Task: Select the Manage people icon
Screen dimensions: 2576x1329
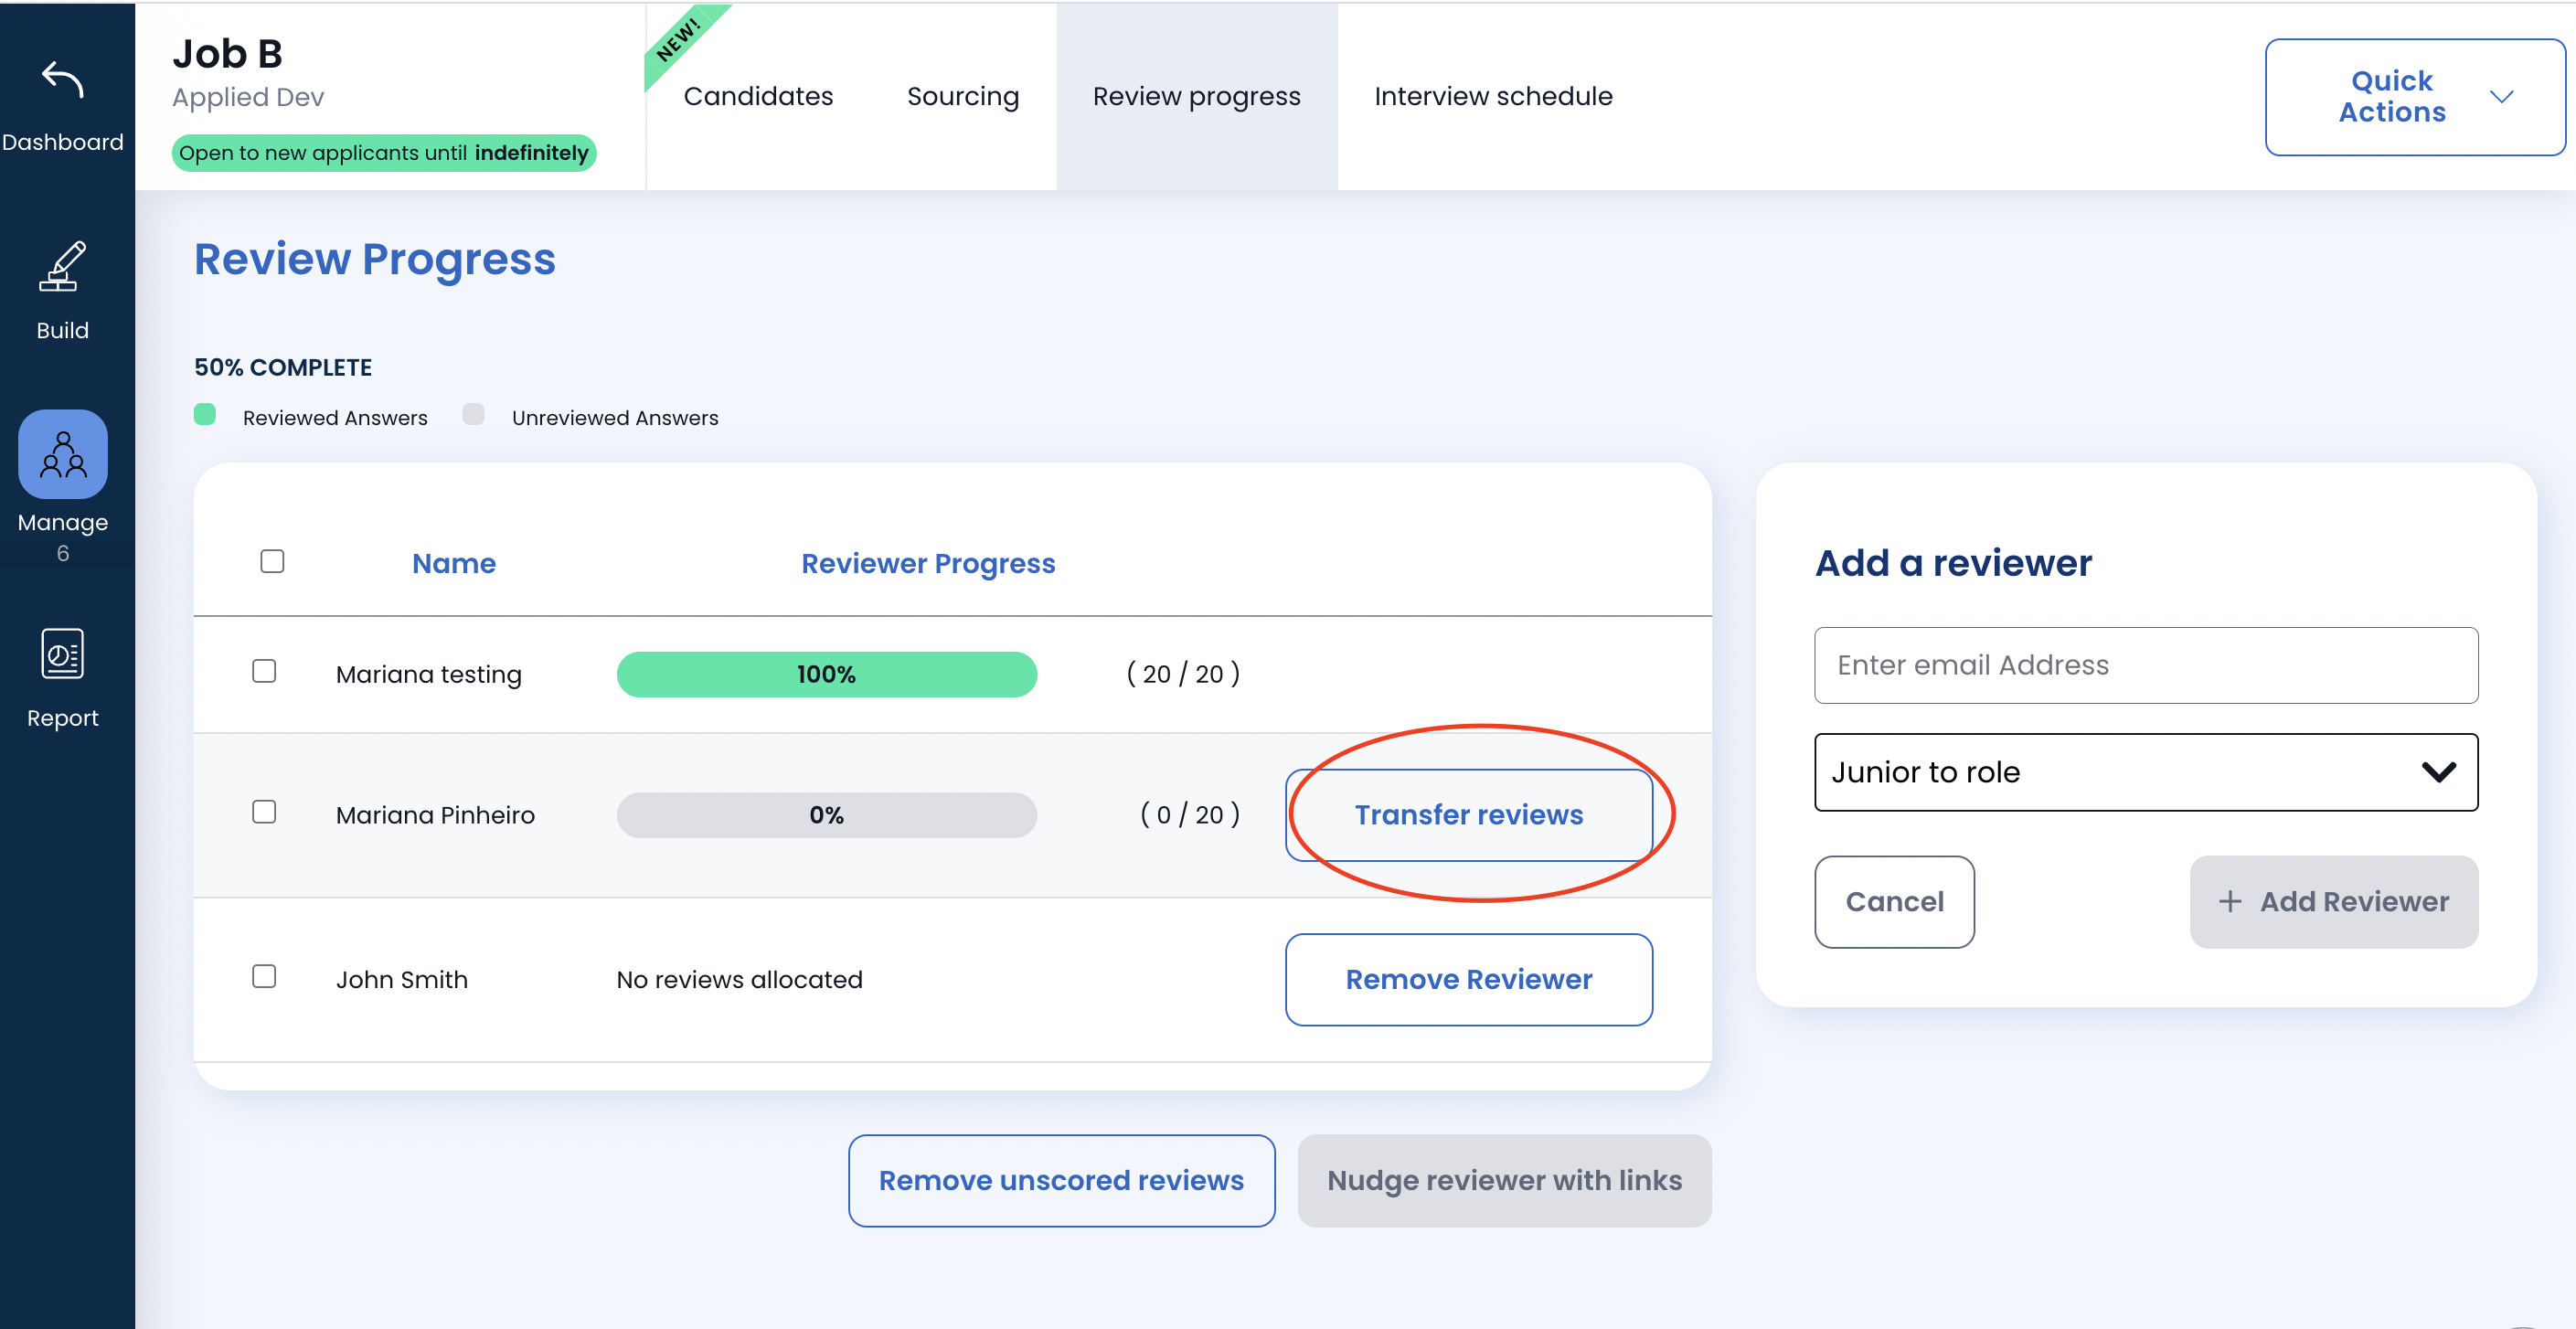Action: (x=62, y=455)
